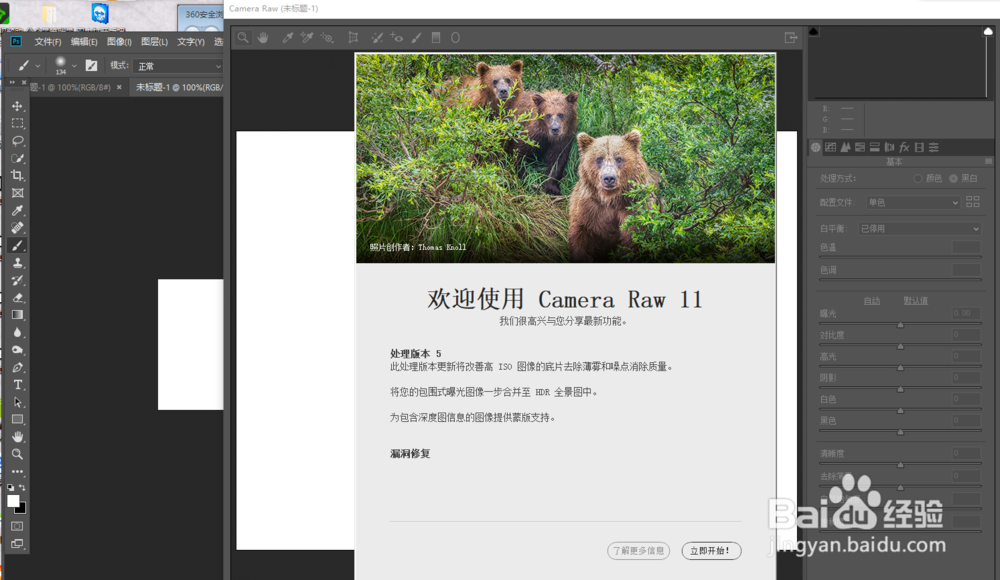Select the White Balance eyedropper tool

coord(288,37)
